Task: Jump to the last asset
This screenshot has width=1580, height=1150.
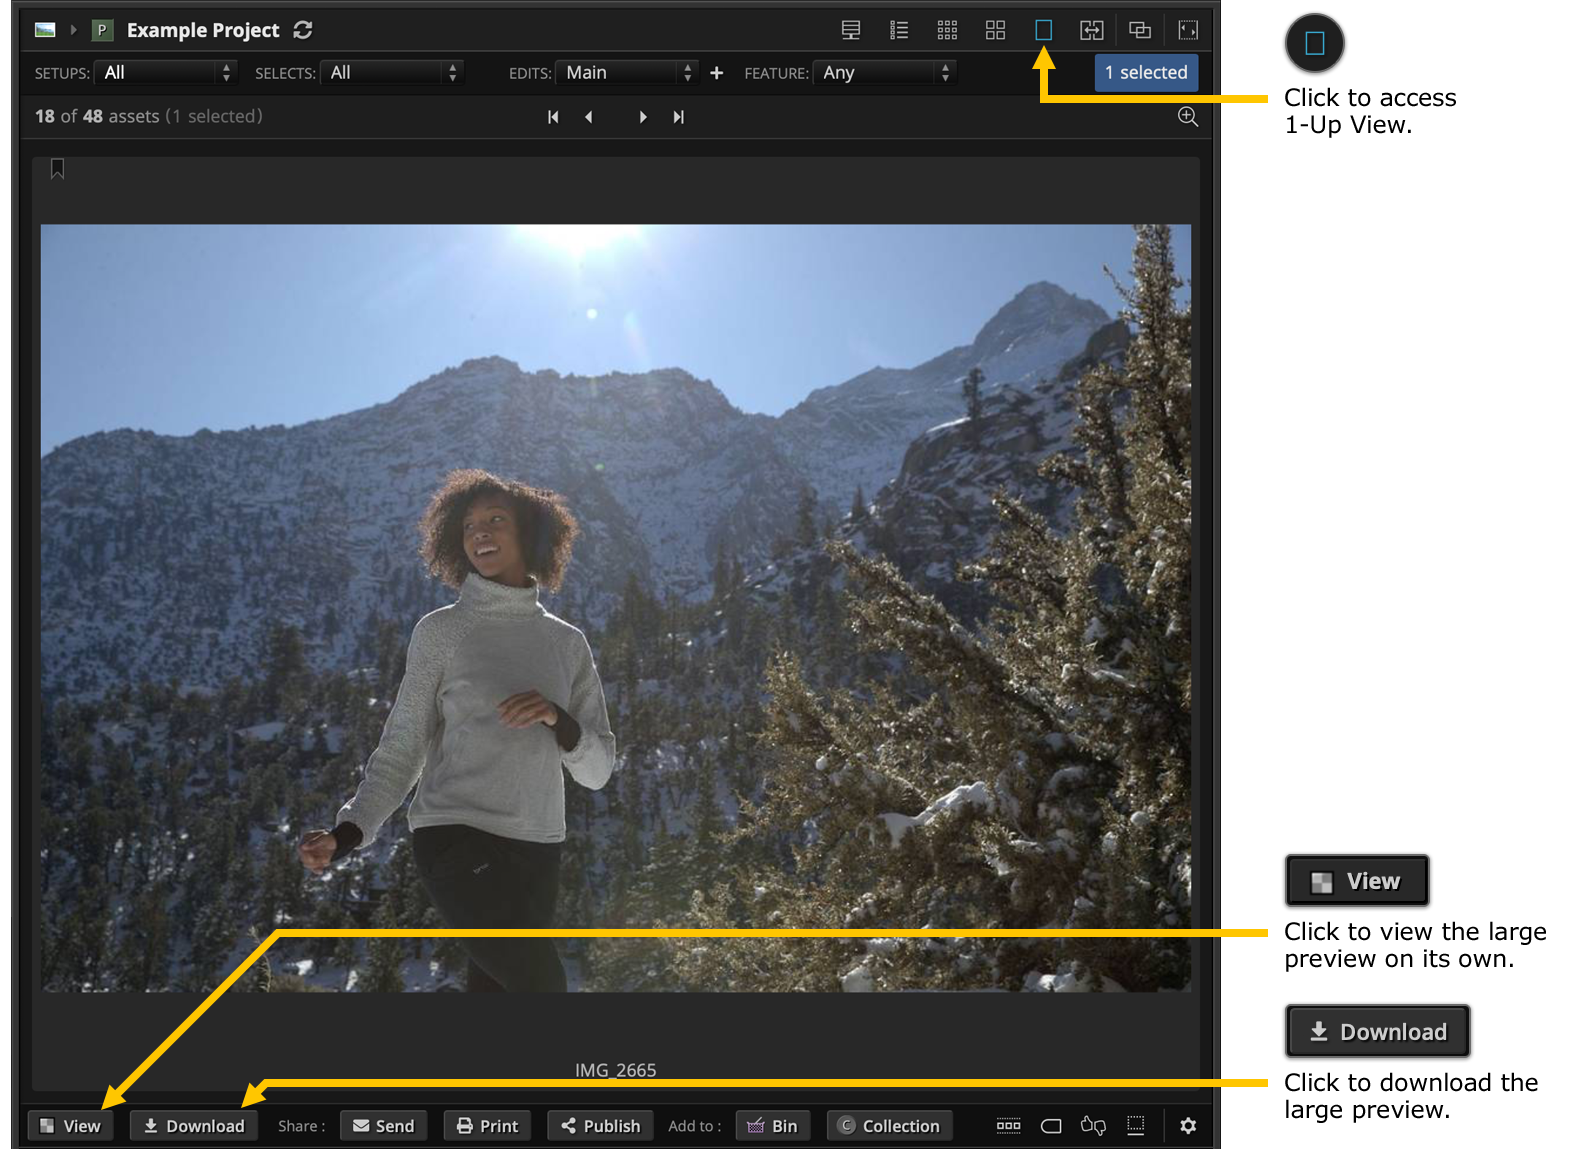Action: point(678,117)
